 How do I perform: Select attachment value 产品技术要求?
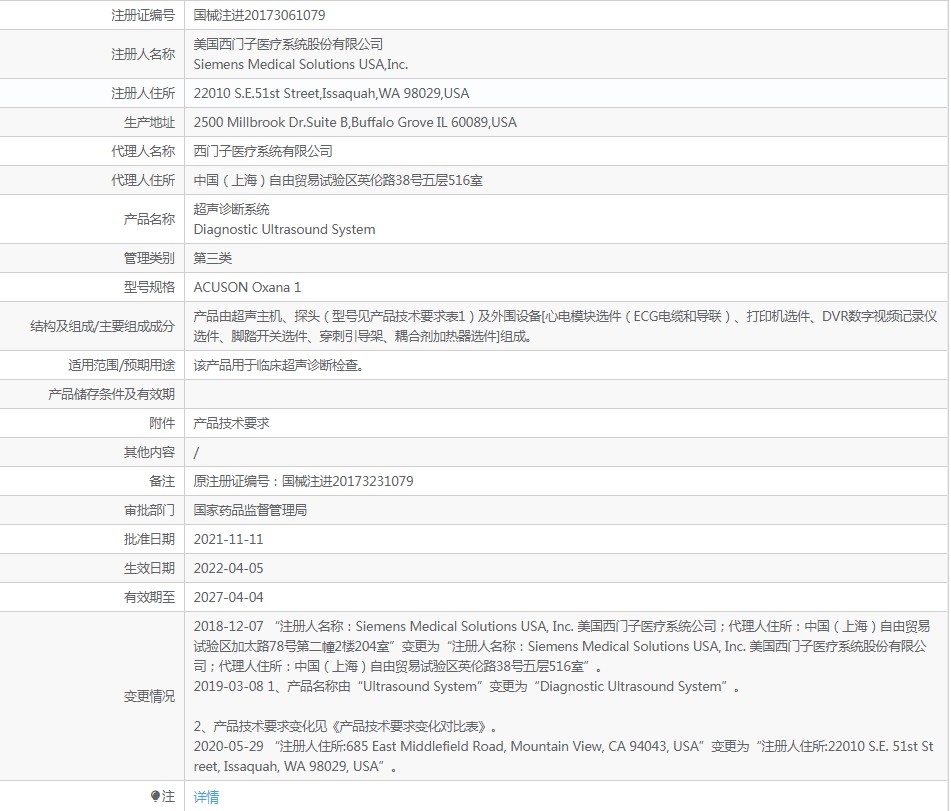(231, 423)
